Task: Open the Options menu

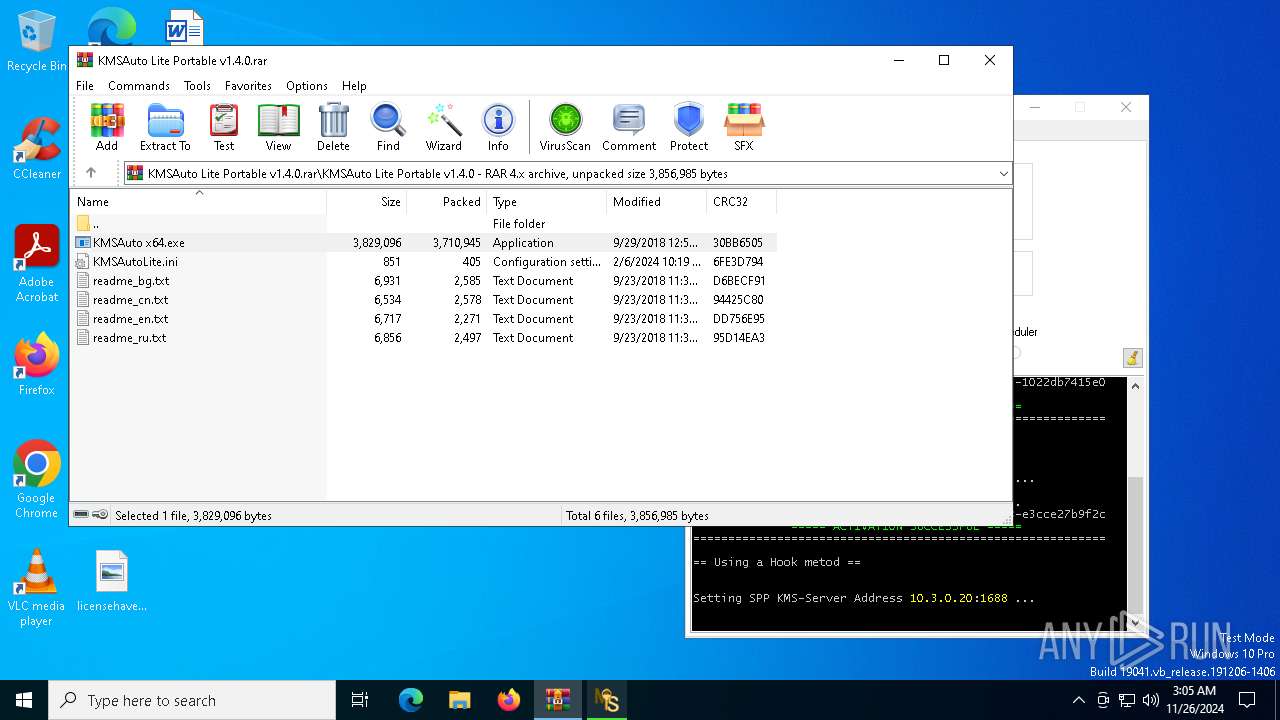Action: (307, 86)
